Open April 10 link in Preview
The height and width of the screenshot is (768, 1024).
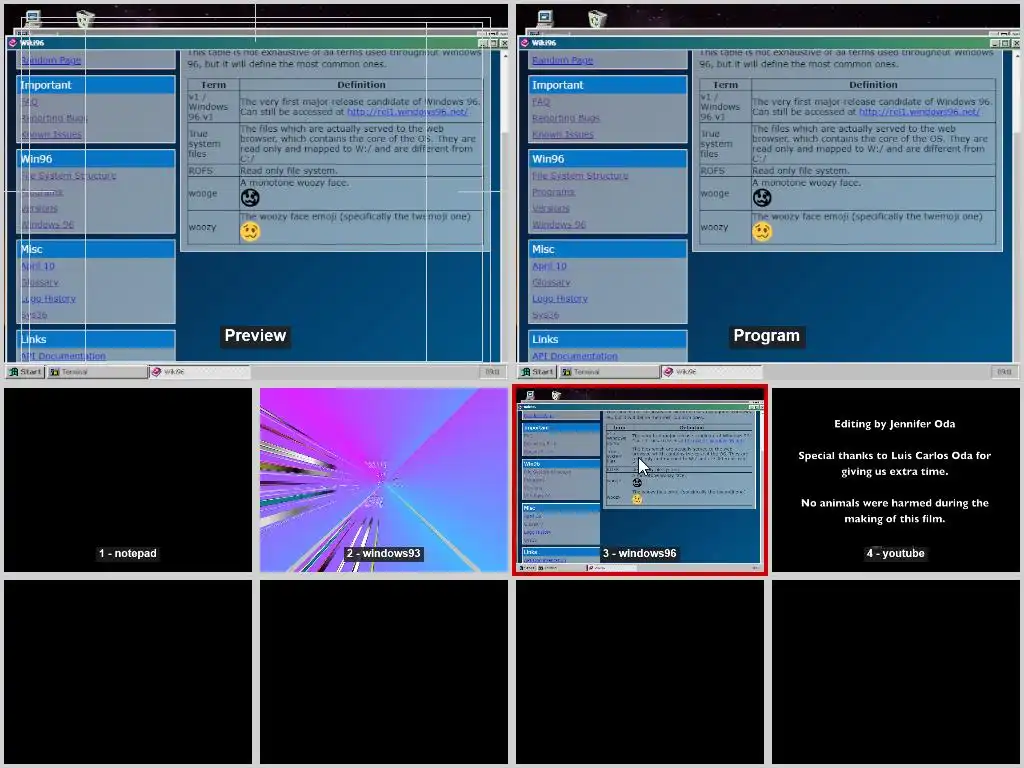pos(37,266)
